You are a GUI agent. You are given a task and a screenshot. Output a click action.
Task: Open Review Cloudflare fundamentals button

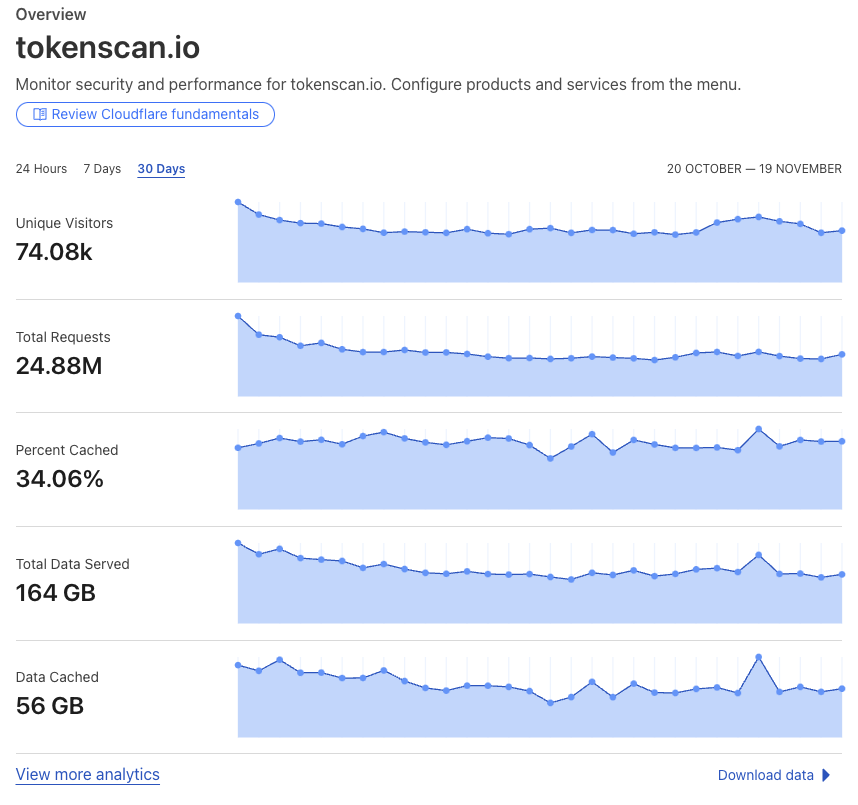click(145, 114)
